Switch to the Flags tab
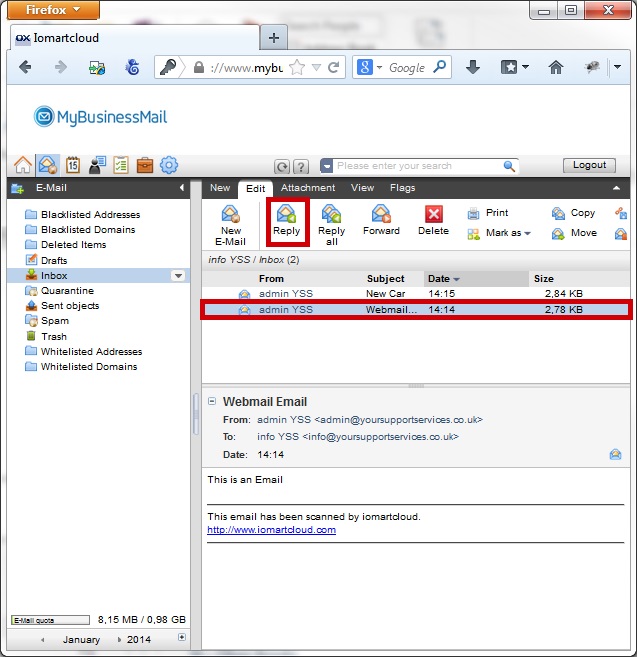This screenshot has height=657, width=637. (x=402, y=188)
